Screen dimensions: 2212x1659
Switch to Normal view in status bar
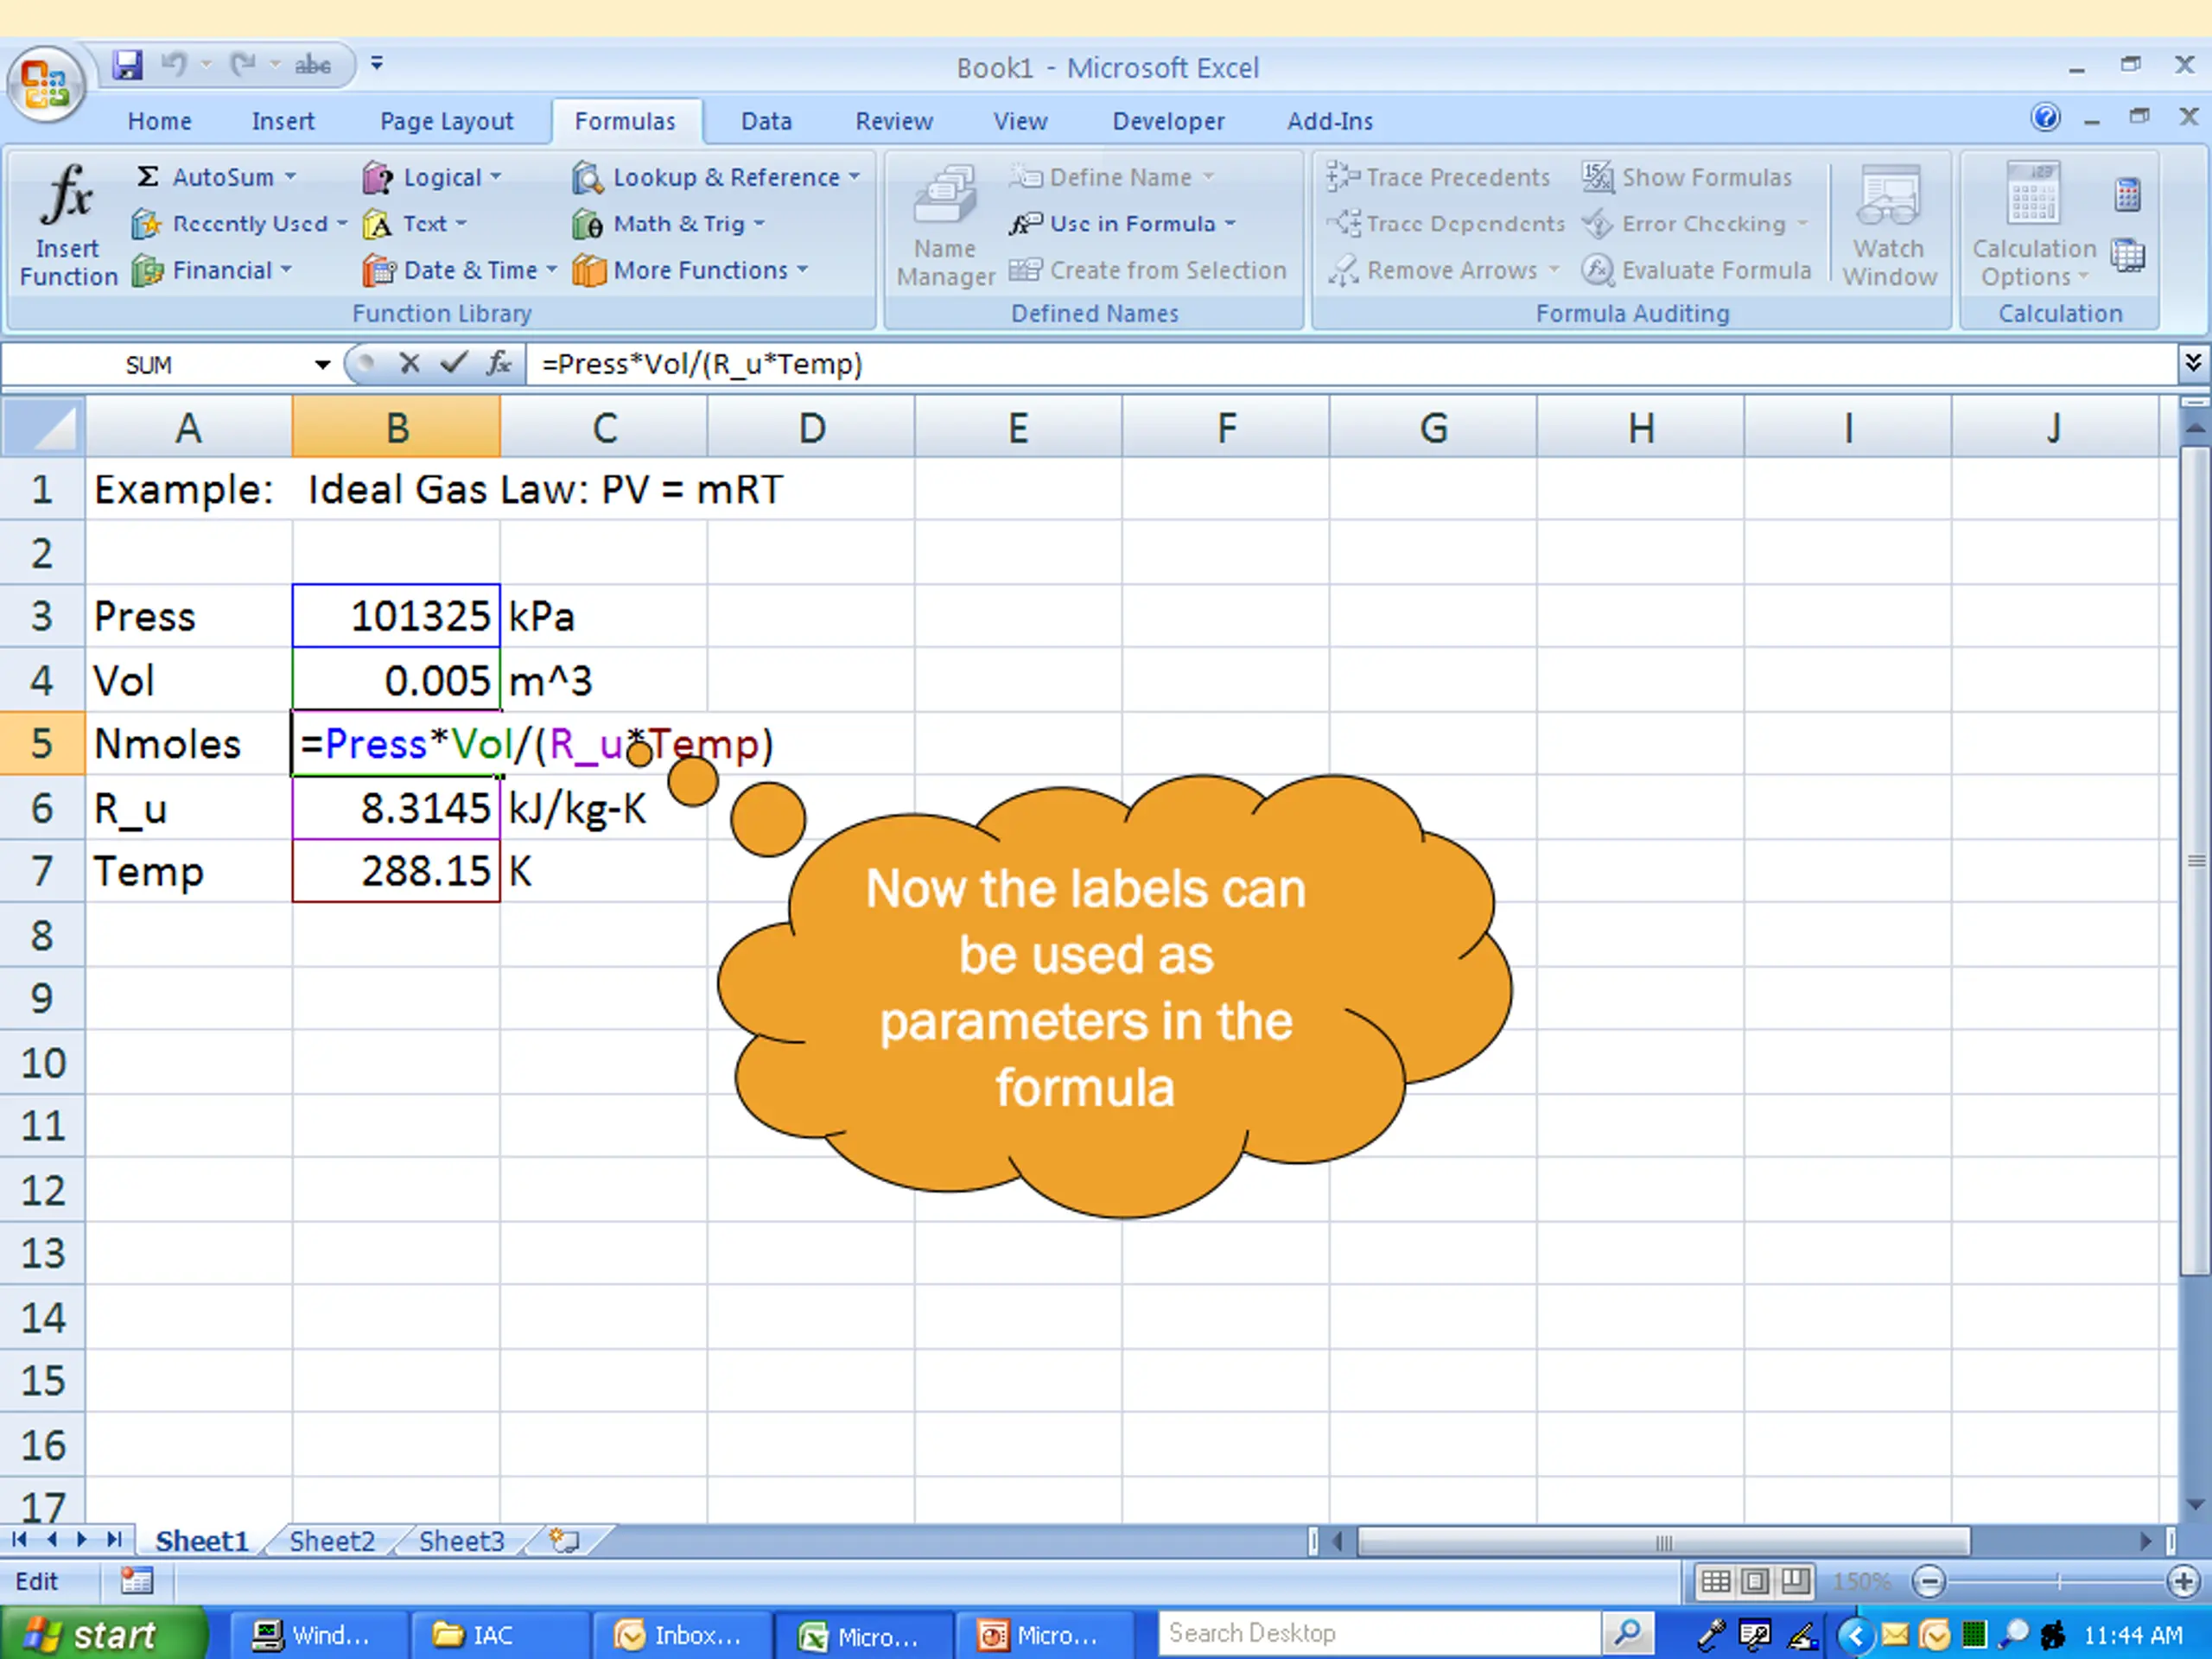tap(1716, 1581)
